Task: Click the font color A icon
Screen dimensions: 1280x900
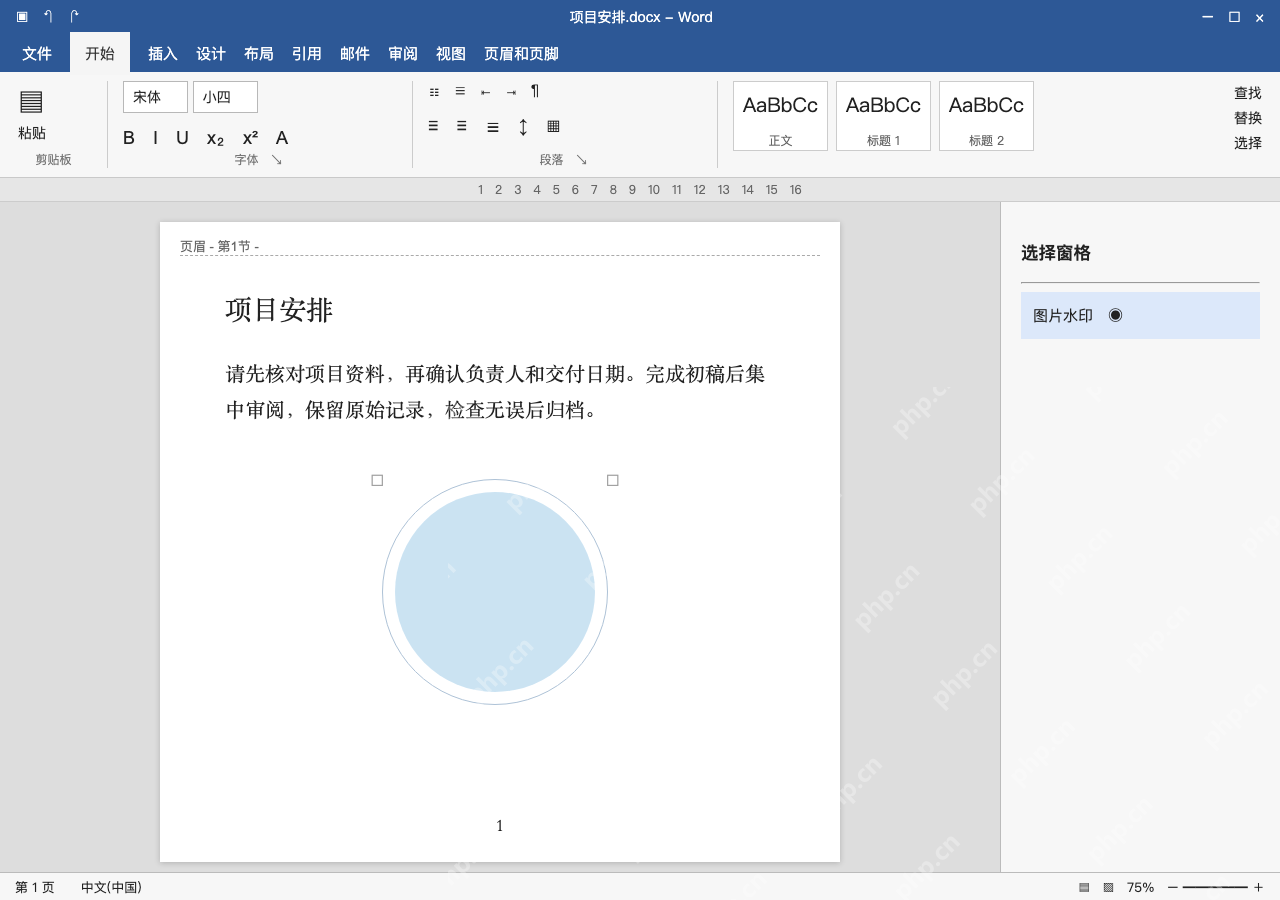Action: tap(282, 138)
